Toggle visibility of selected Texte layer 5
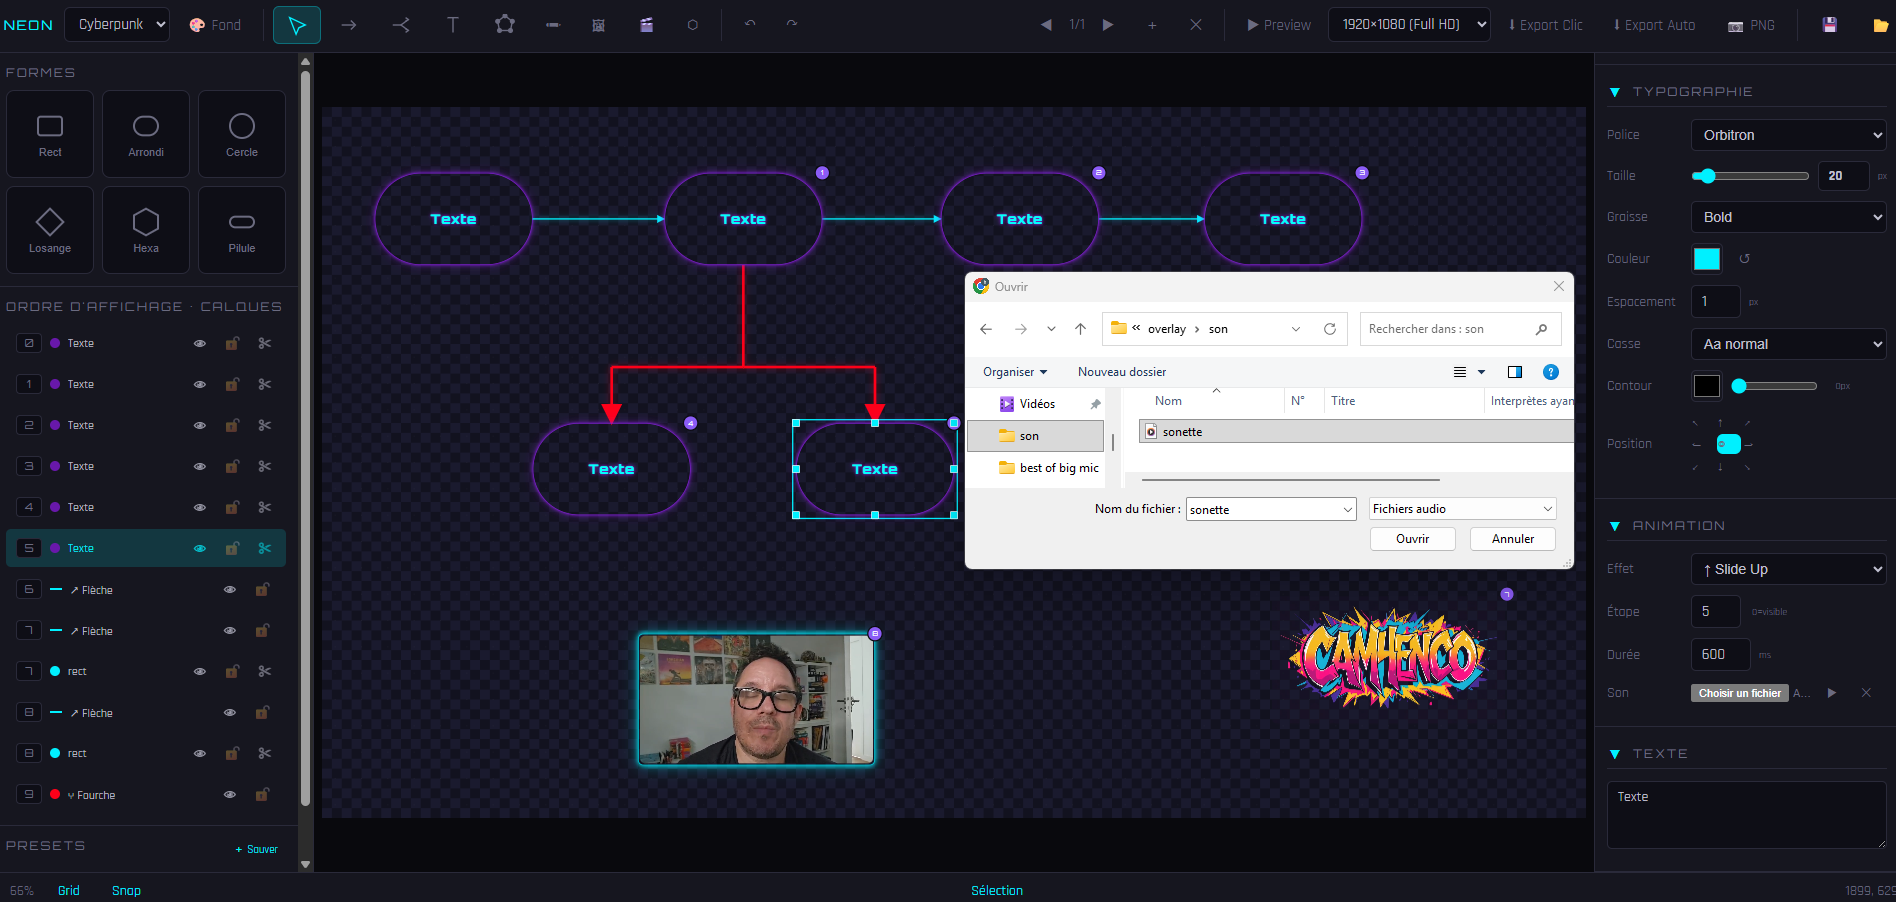 [200, 548]
